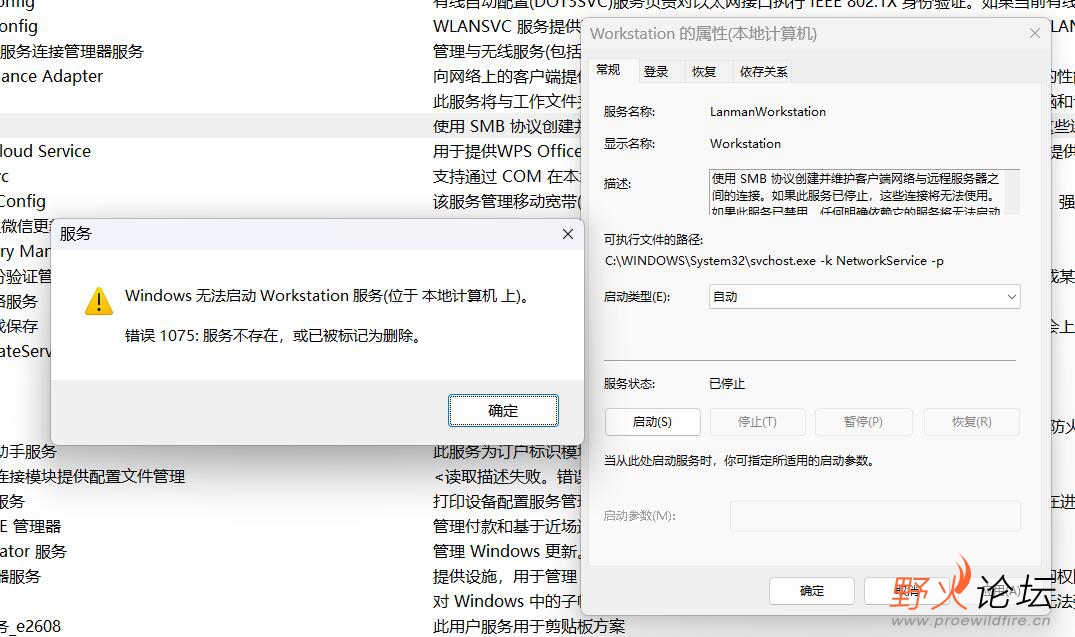
Task: Click the warning icon in error dialog
Action: (99, 301)
